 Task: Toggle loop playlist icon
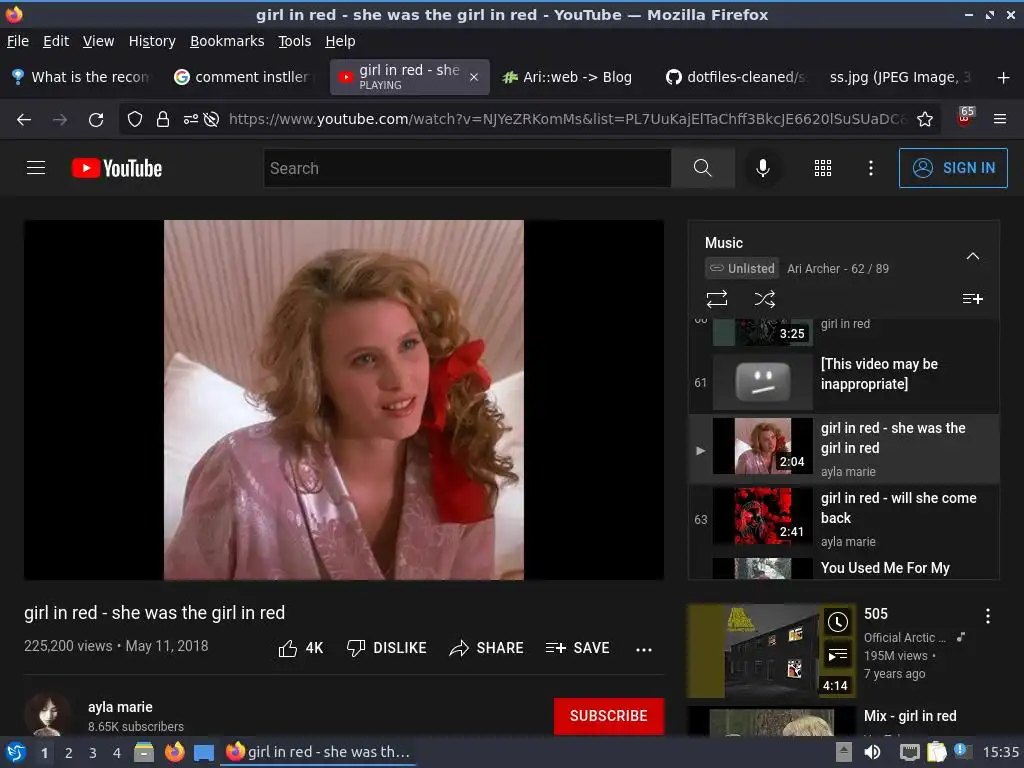[716, 299]
